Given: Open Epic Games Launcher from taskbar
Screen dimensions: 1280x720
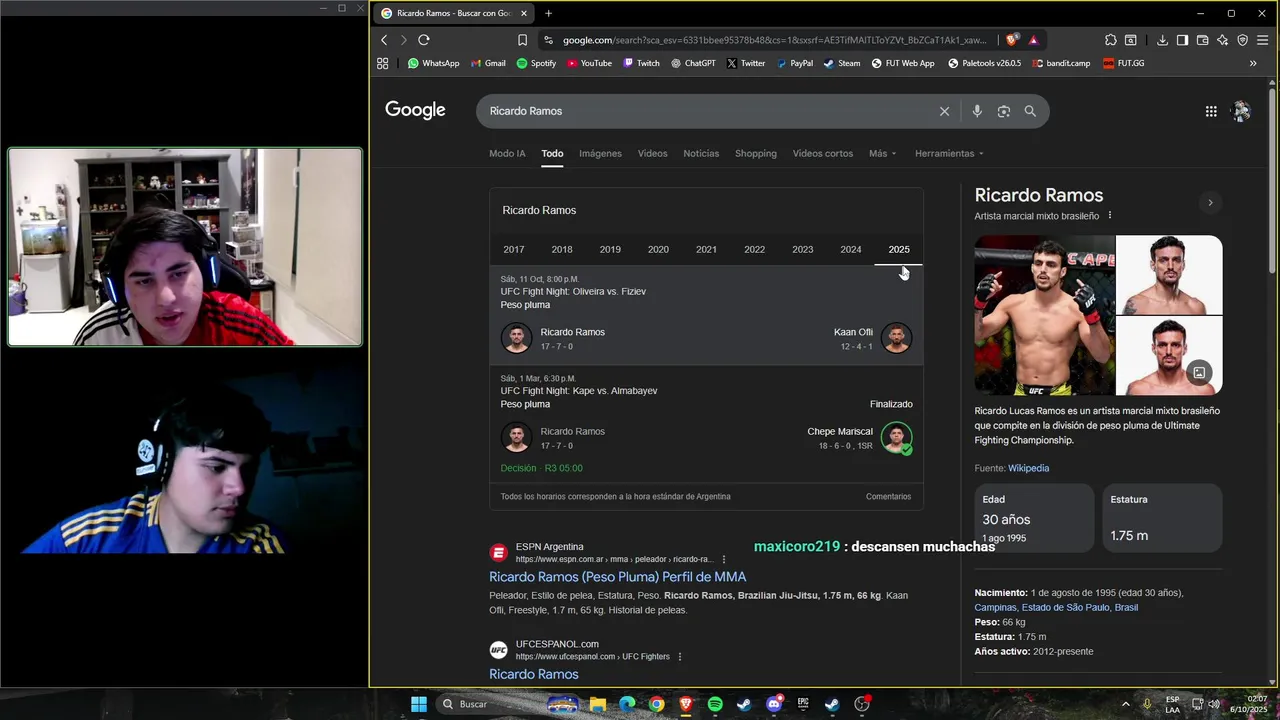Looking at the screenshot, I should click(803, 704).
